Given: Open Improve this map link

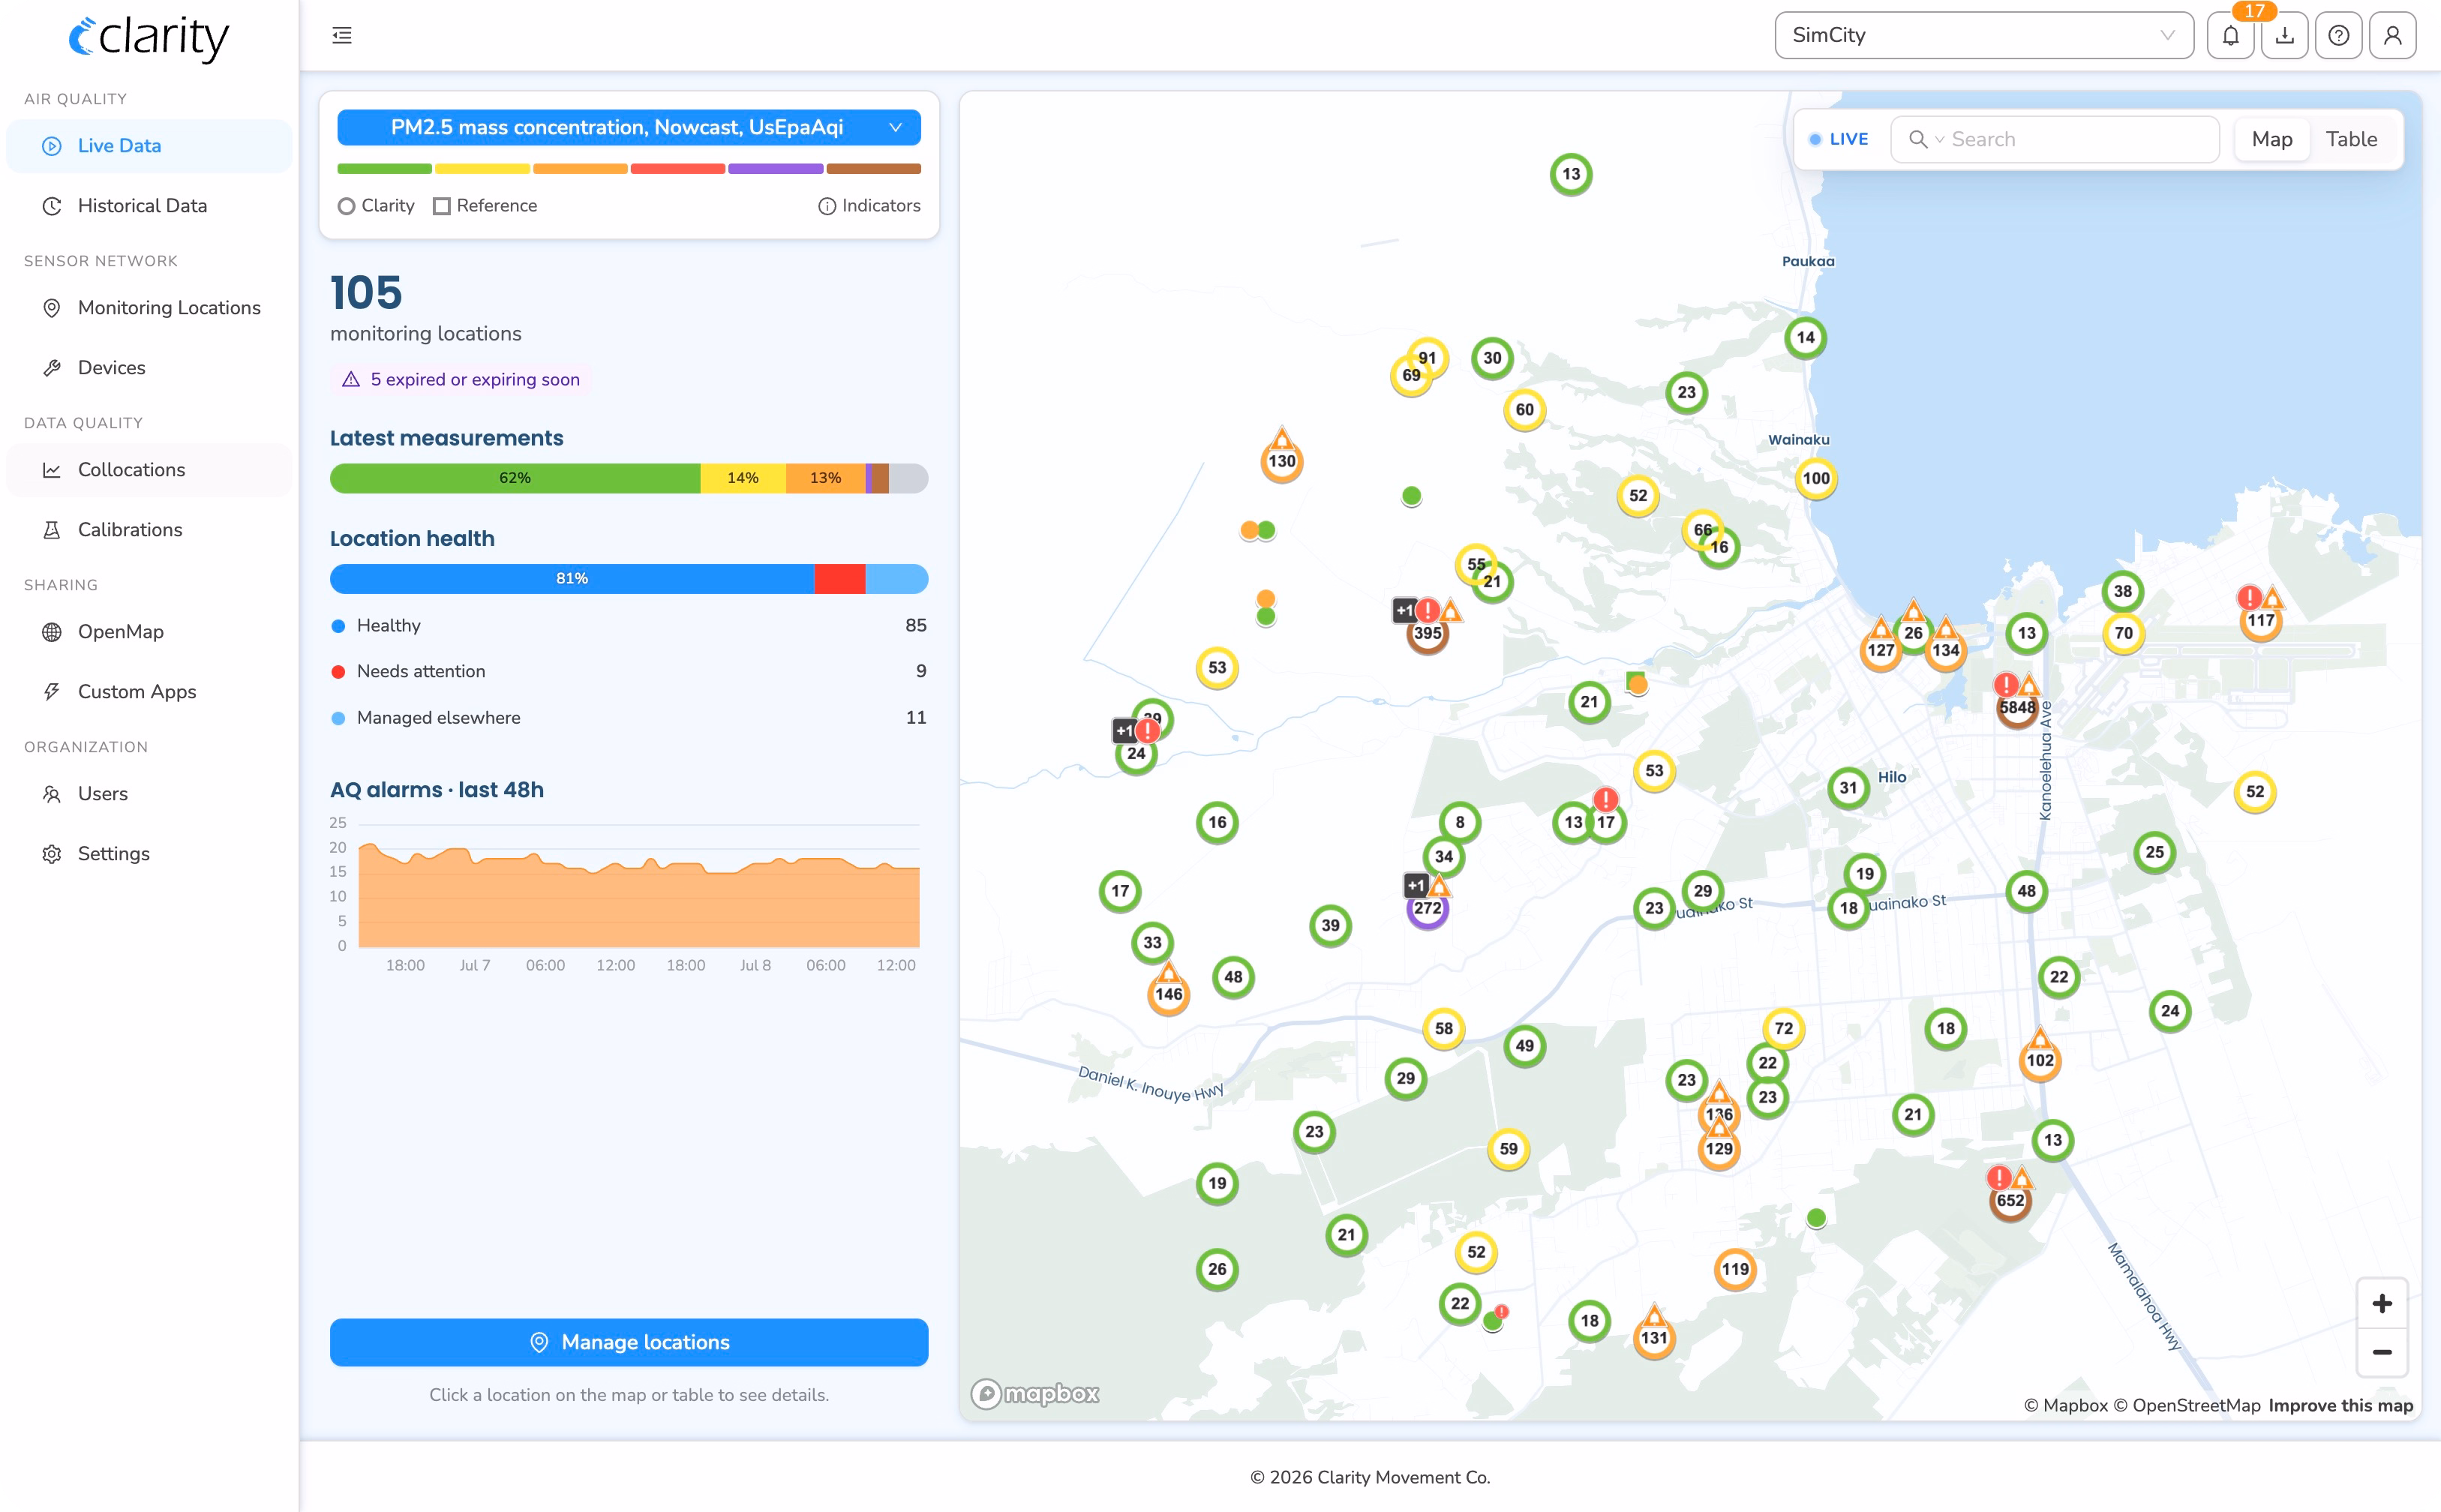Looking at the screenshot, I should [2341, 1406].
